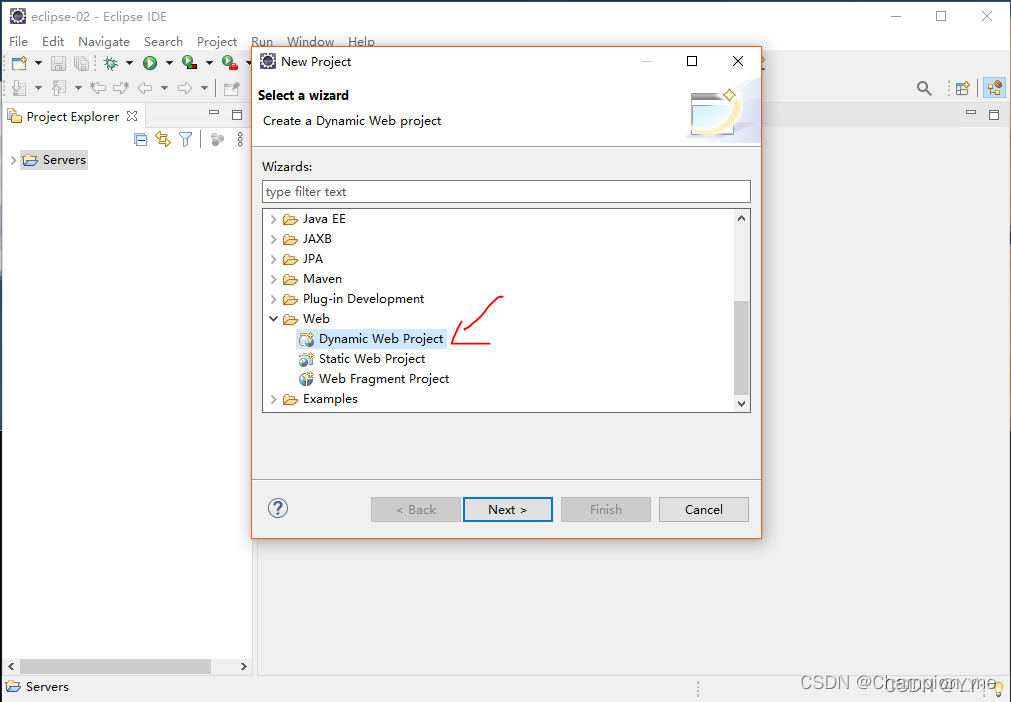
Task: Expand the JAXB wizard folder
Action: [273, 239]
